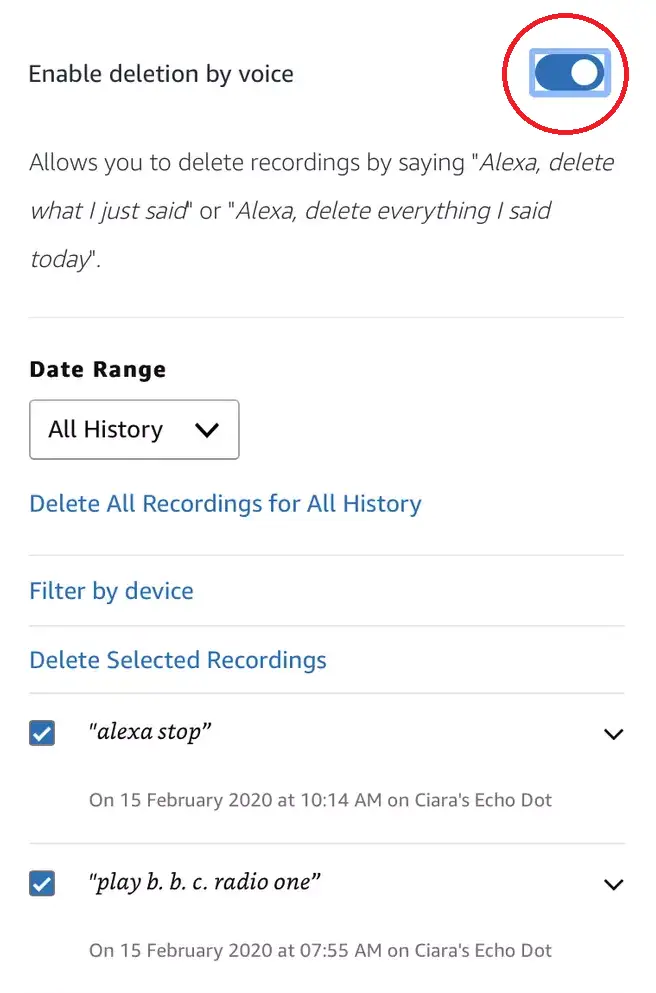Delete the selected voice recordings
The height and width of the screenshot is (993, 656).
tap(177, 659)
